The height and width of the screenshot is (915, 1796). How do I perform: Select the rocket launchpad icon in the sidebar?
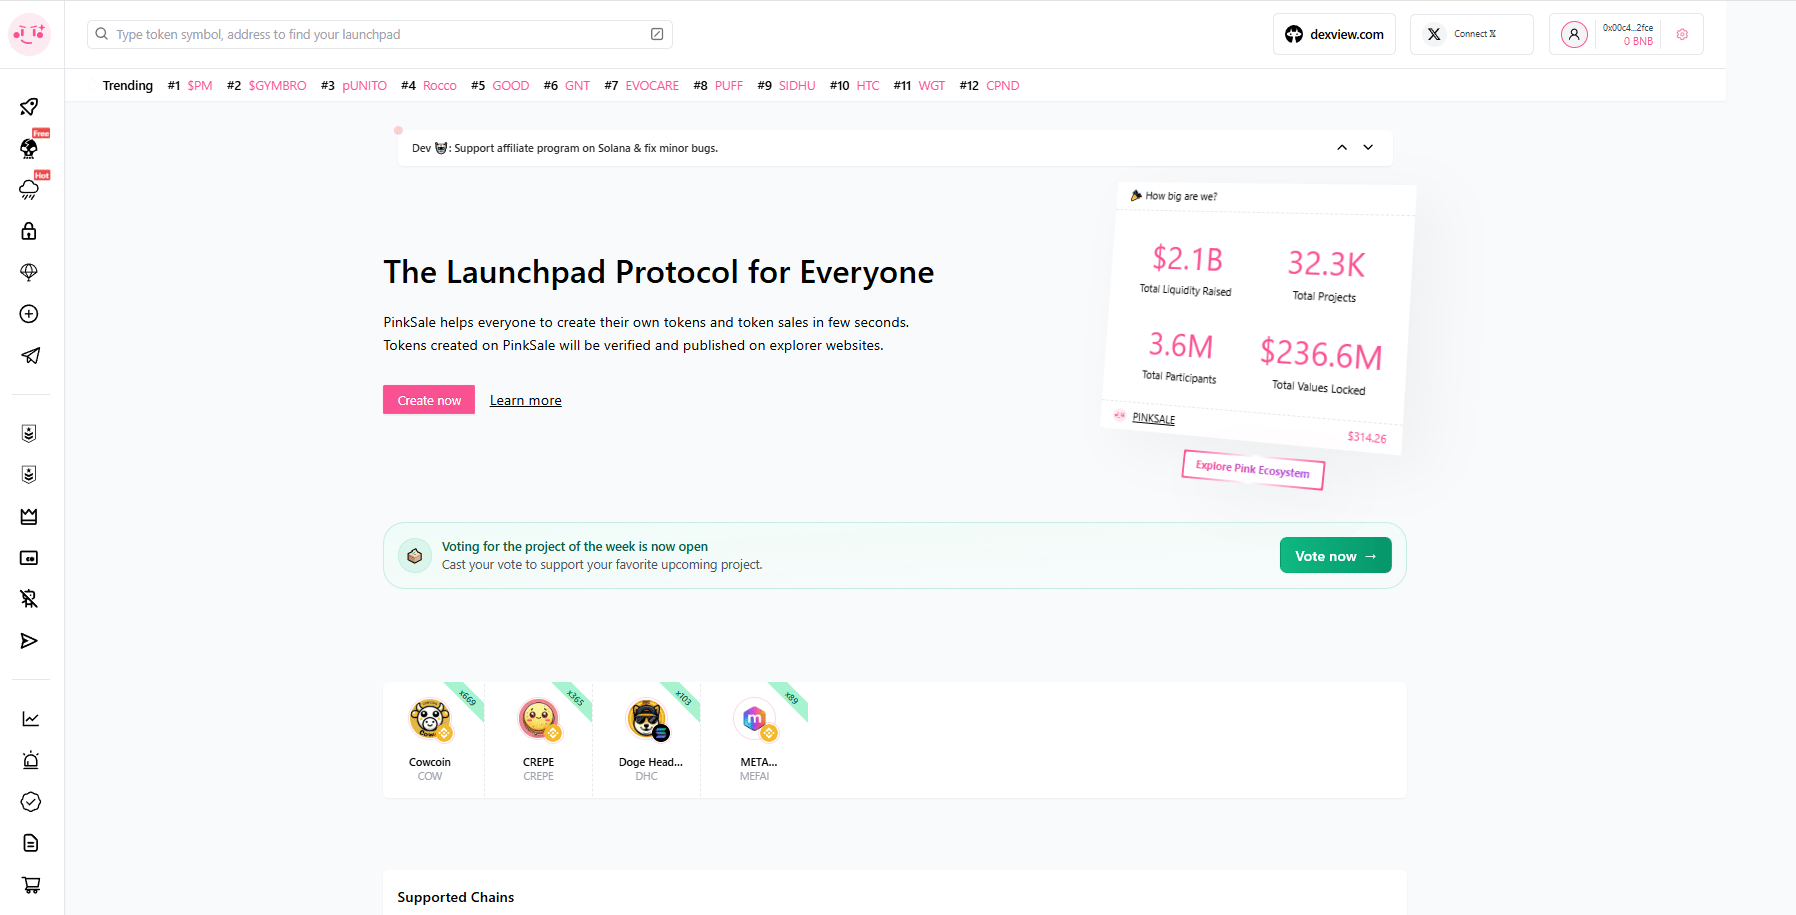30,107
